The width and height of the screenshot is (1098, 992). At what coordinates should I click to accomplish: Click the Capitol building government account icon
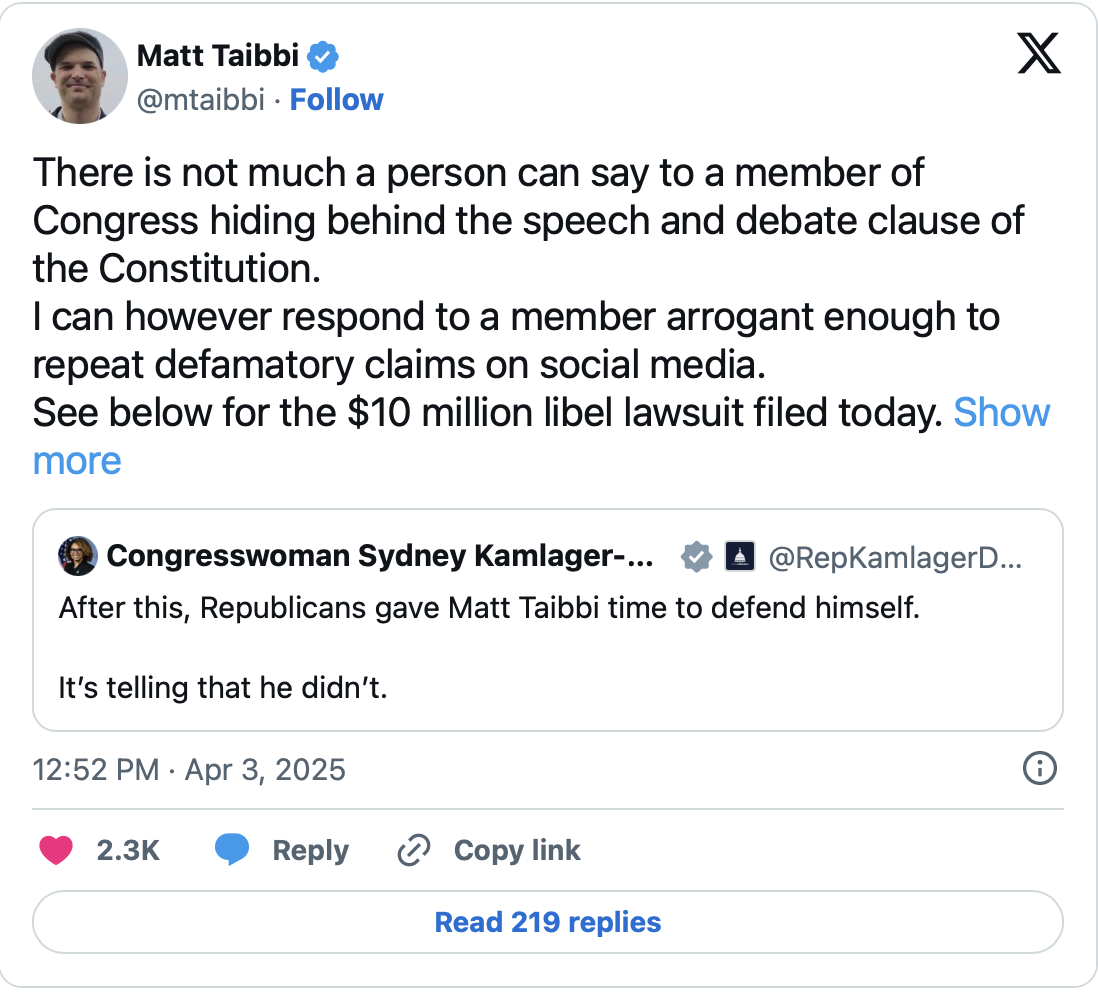tap(739, 557)
